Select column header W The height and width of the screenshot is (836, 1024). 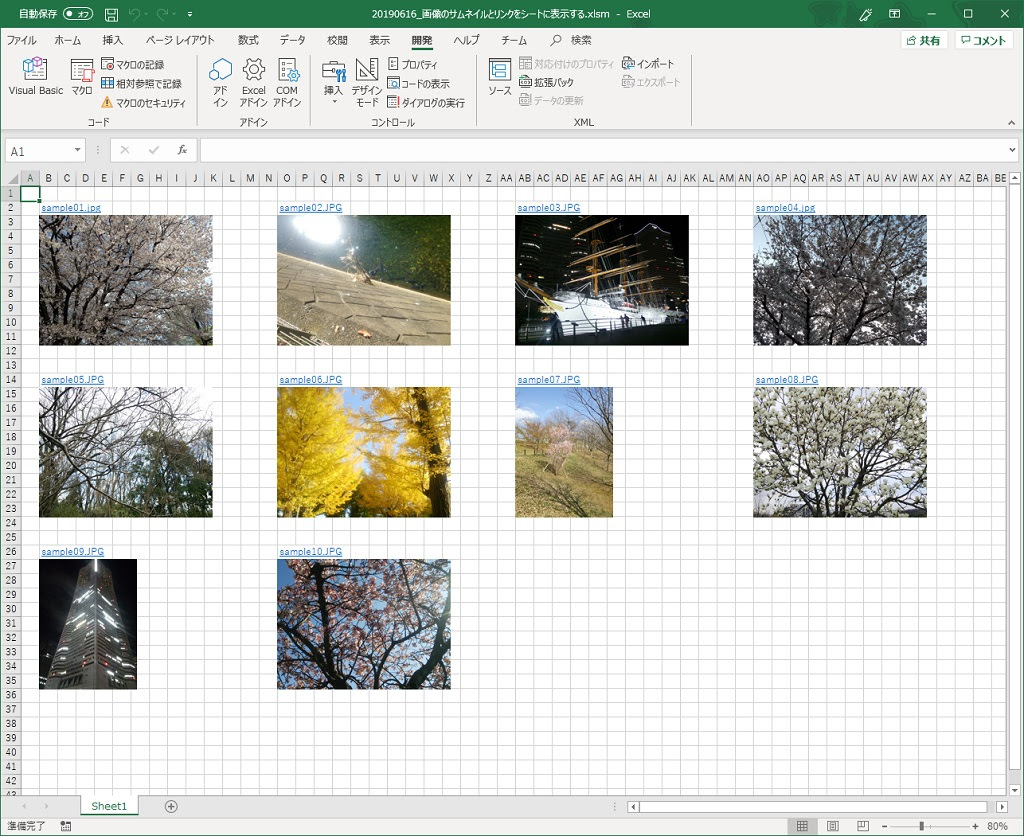coord(432,178)
